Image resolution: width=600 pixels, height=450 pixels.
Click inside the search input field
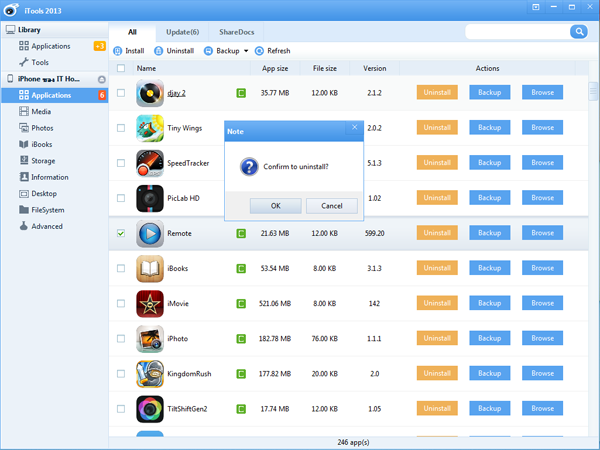tap(515, 32)
